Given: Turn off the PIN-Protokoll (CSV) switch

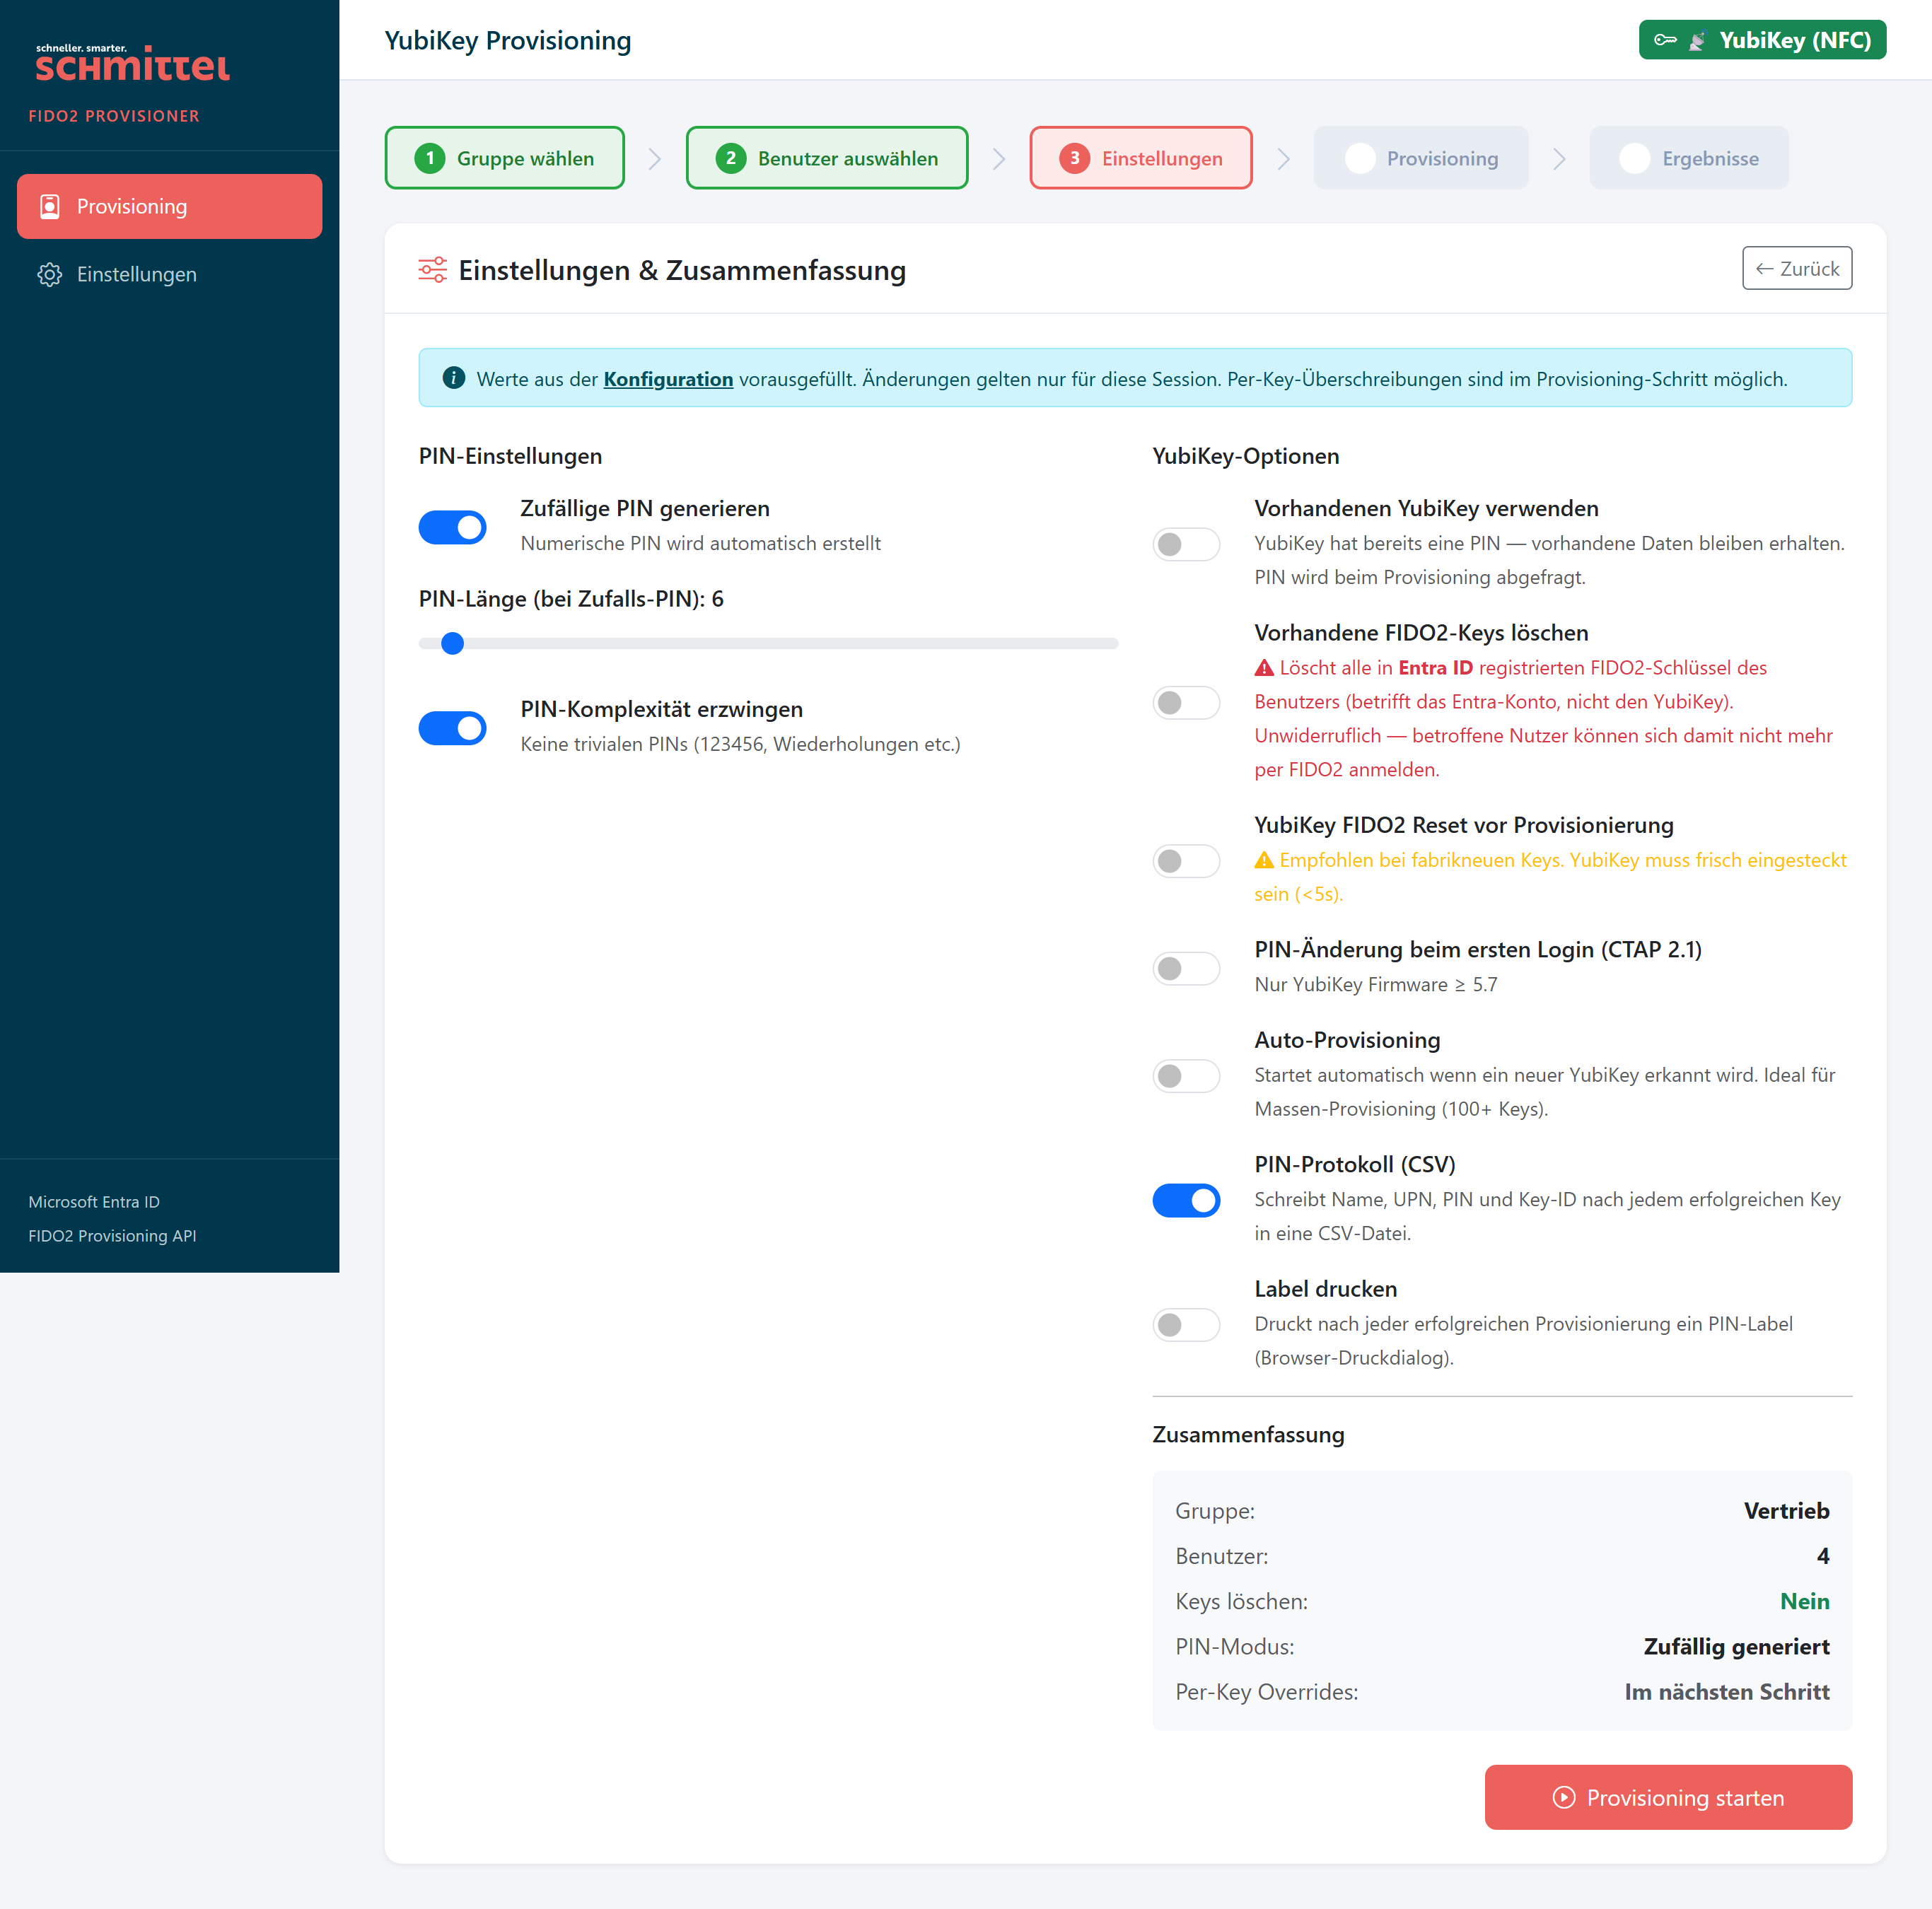Looking at the screenshot, I should point(1186,1200).
